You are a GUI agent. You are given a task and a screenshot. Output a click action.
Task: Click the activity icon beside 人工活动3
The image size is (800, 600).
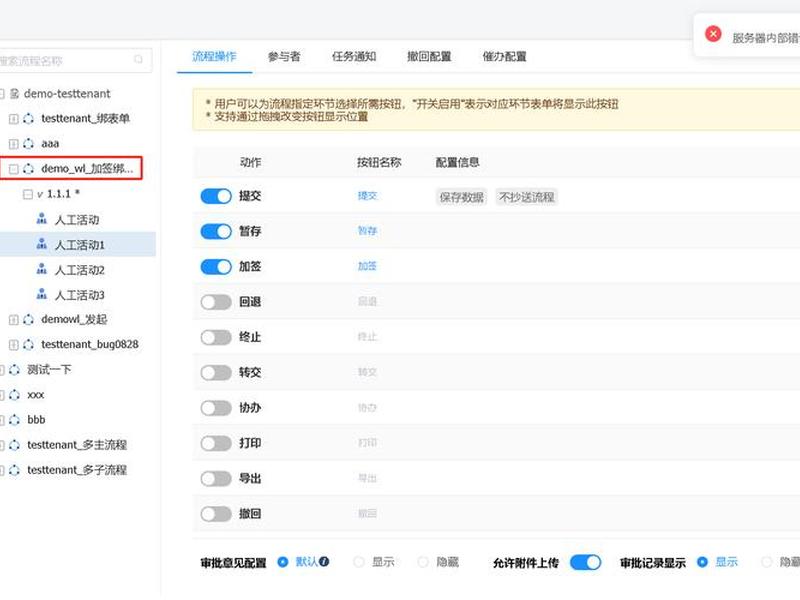(x=42, y=294)
